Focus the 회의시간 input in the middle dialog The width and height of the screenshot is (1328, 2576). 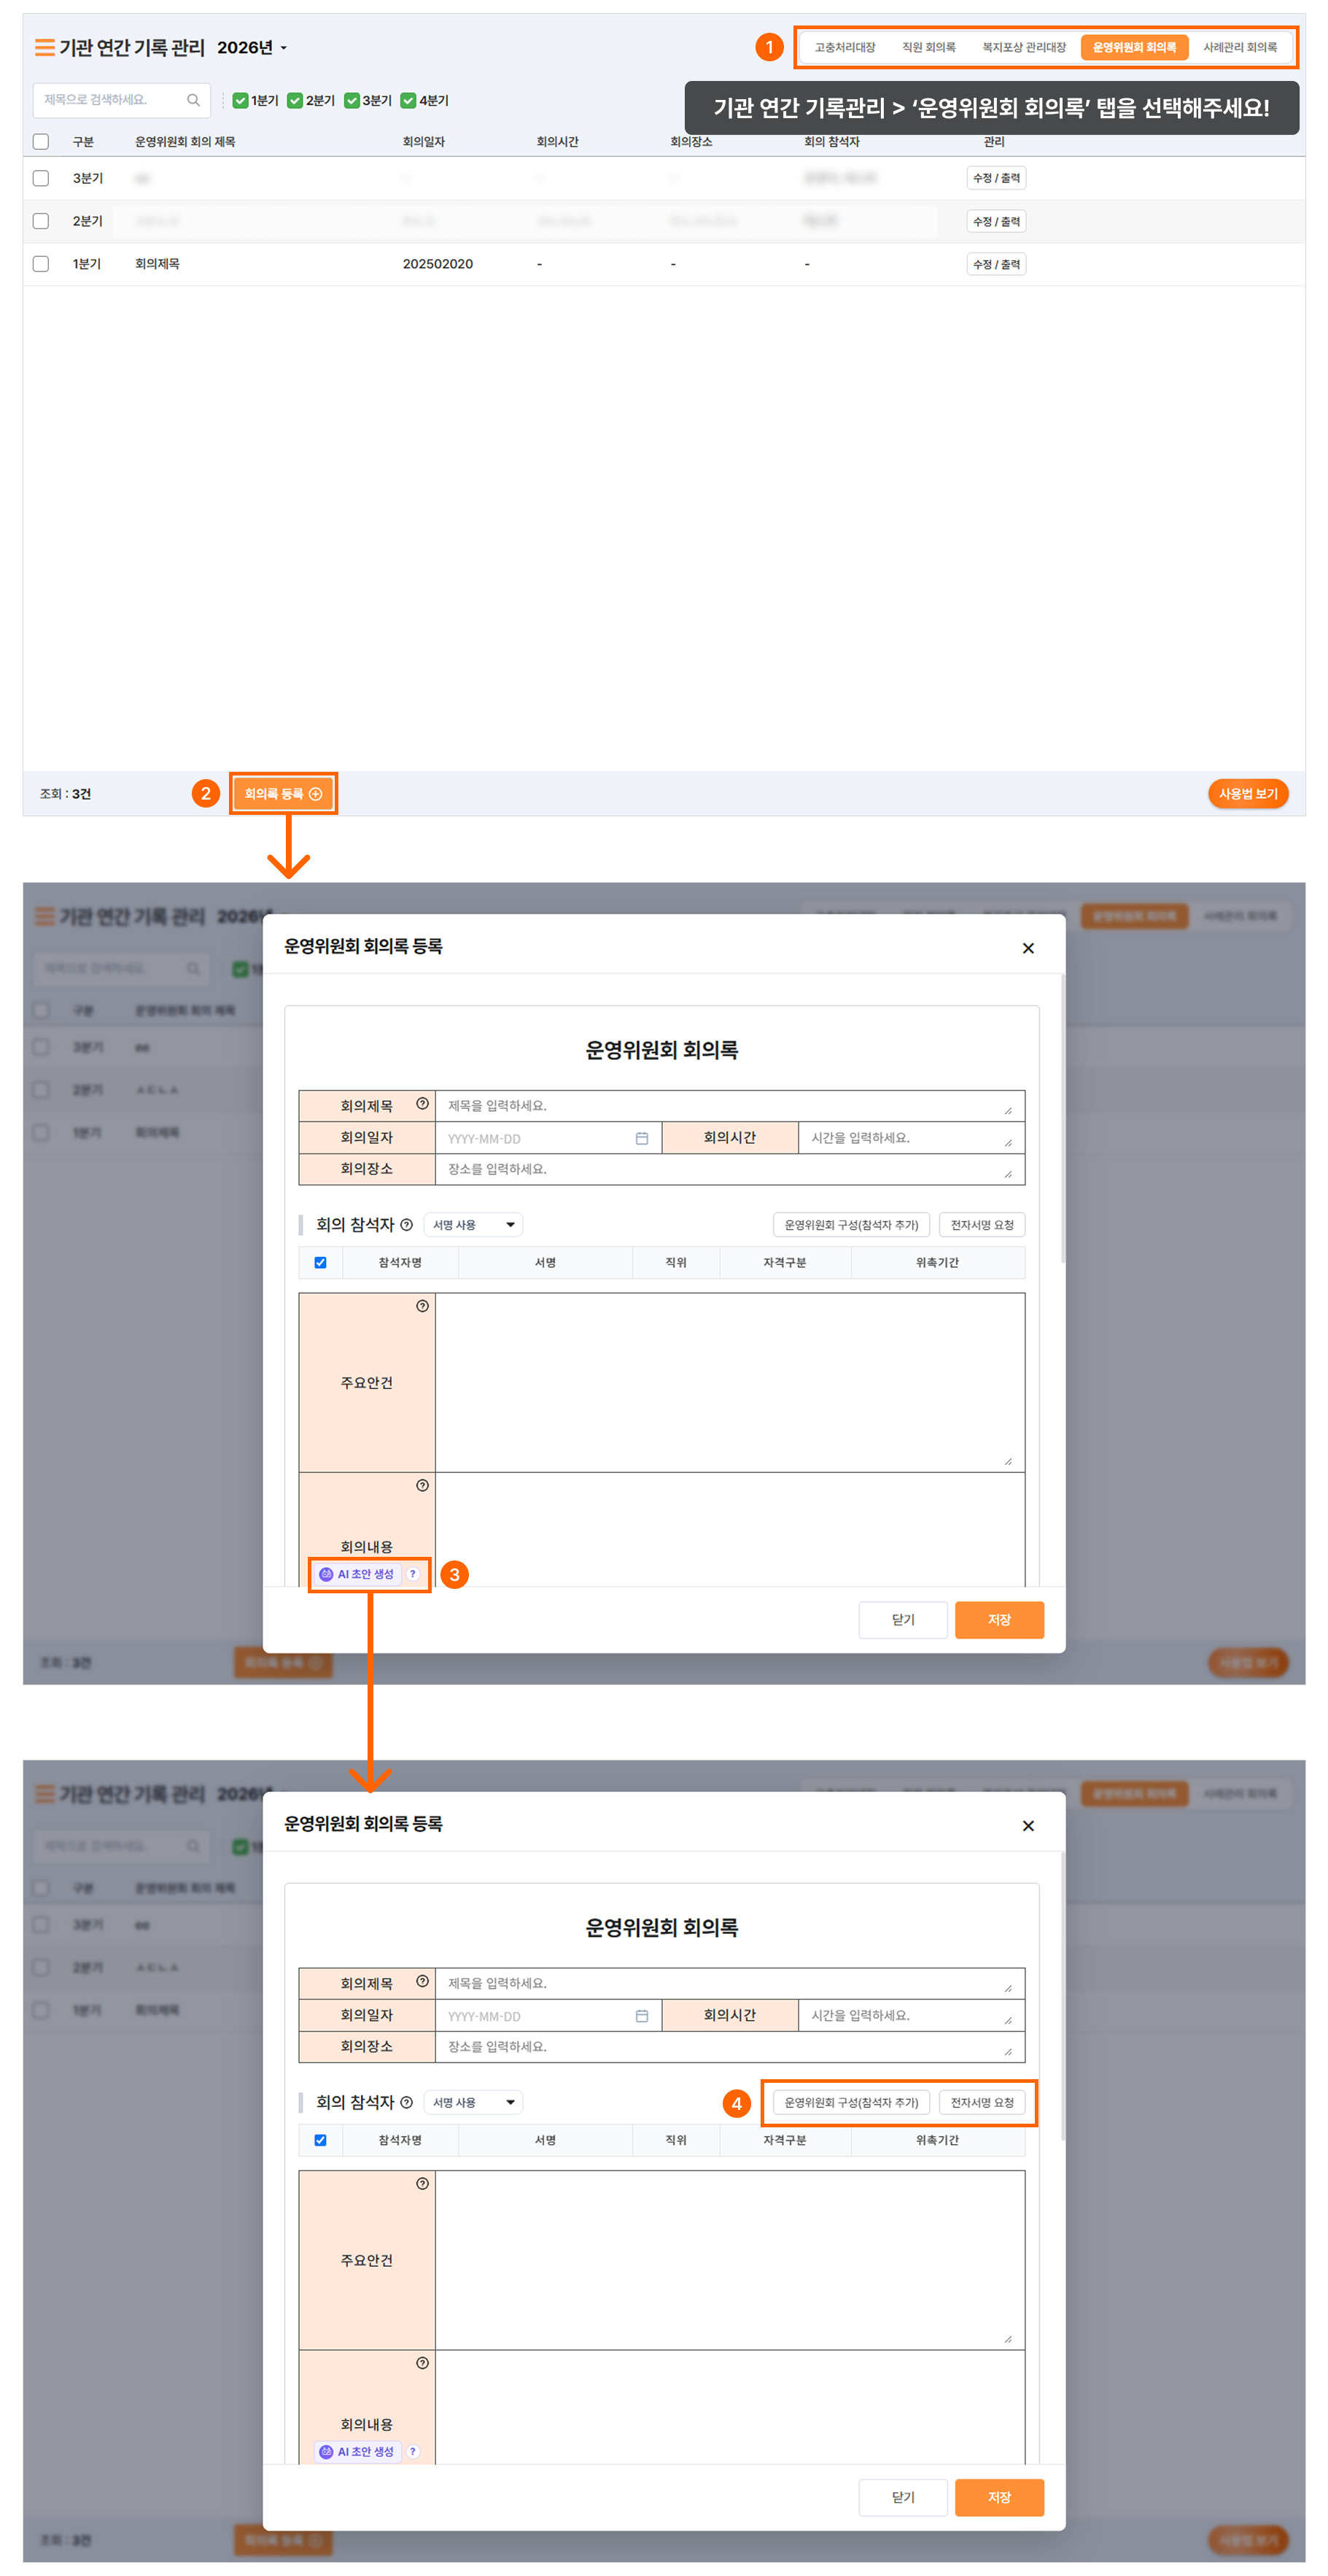coord(911,1138)
